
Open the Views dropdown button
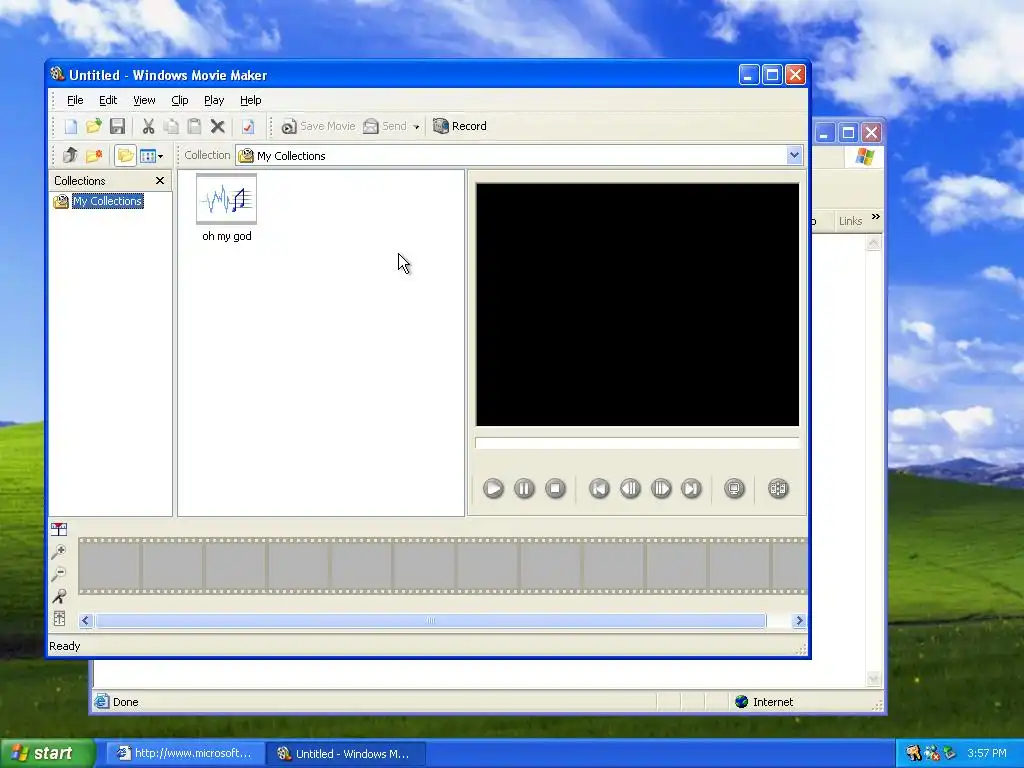(x=152, y=155)
